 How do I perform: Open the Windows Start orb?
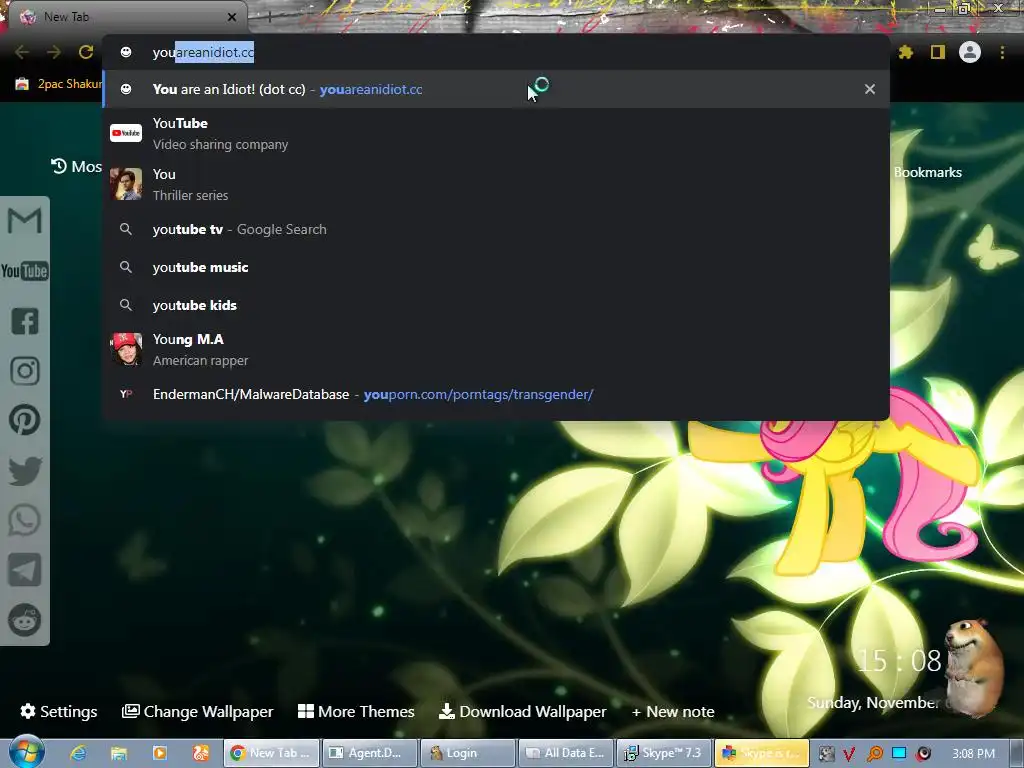(x=26, y=752)
